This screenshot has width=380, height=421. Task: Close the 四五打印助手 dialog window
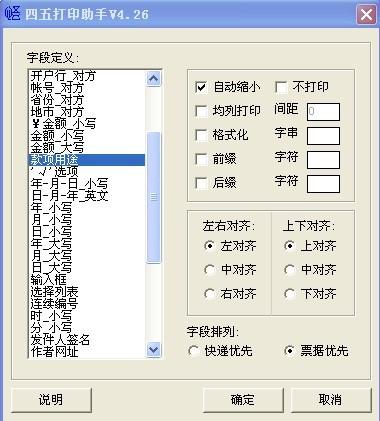[x=366, y=15]
